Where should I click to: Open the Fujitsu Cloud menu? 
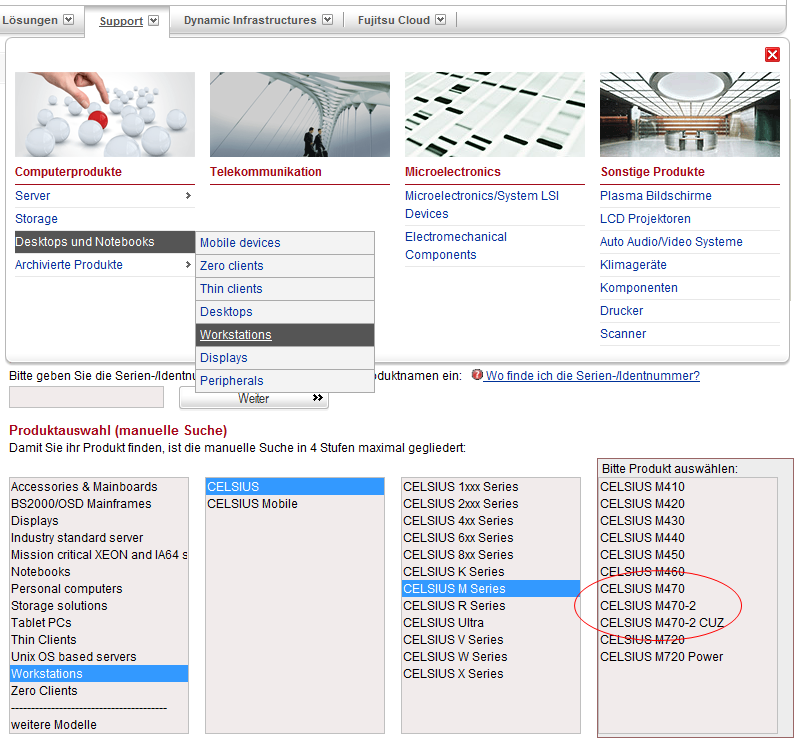point(394,20)
